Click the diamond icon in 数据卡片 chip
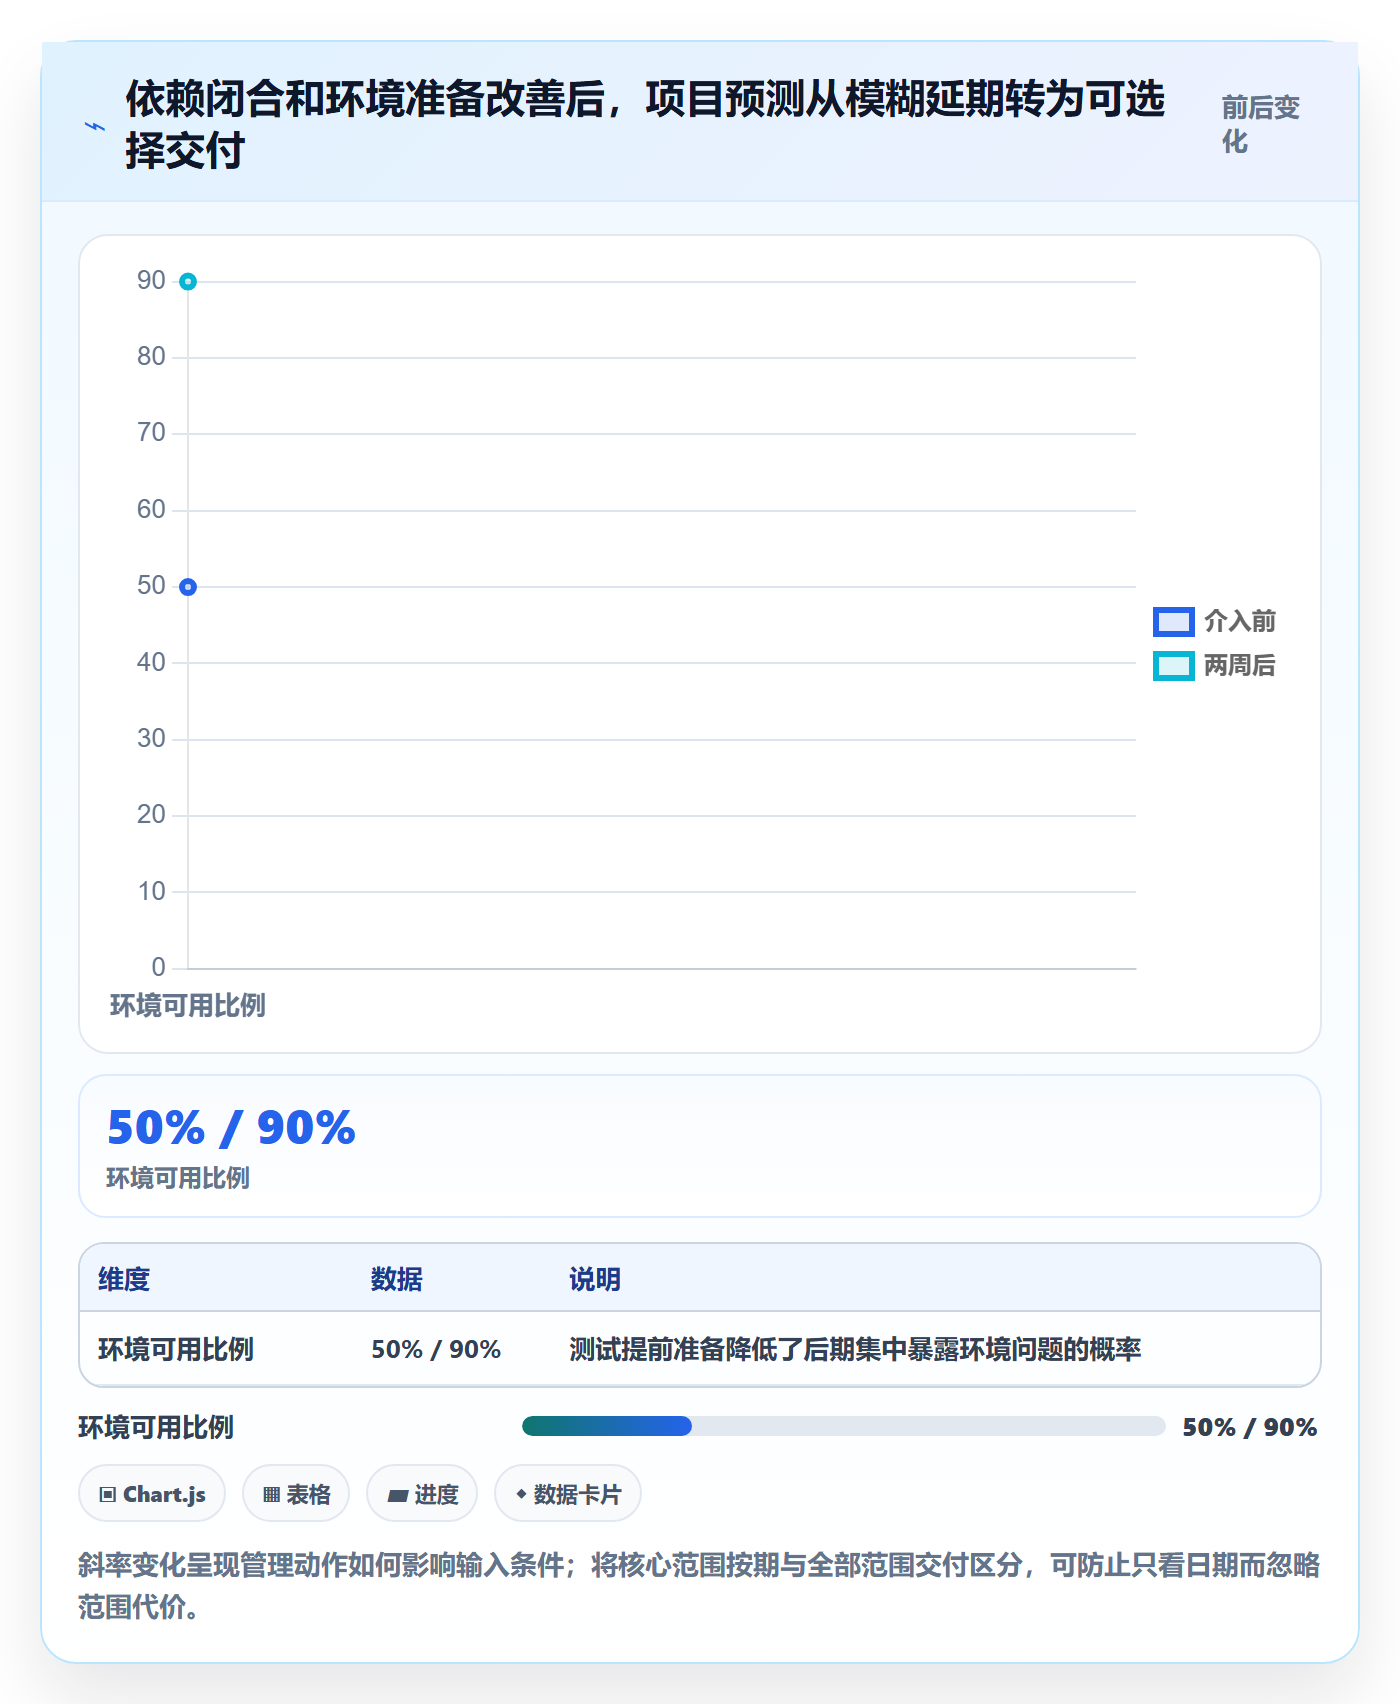The width and height of the screenshot is (1400, 1704). (x=521, y=1494)
